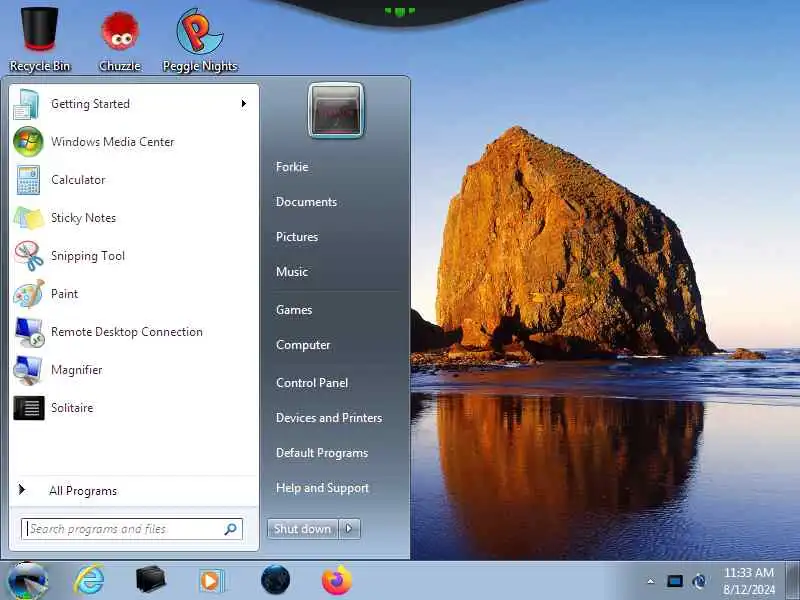The width and height of the screenshot is (800, 600).
Task: Click the user account picture
Action: click(336, 110)
